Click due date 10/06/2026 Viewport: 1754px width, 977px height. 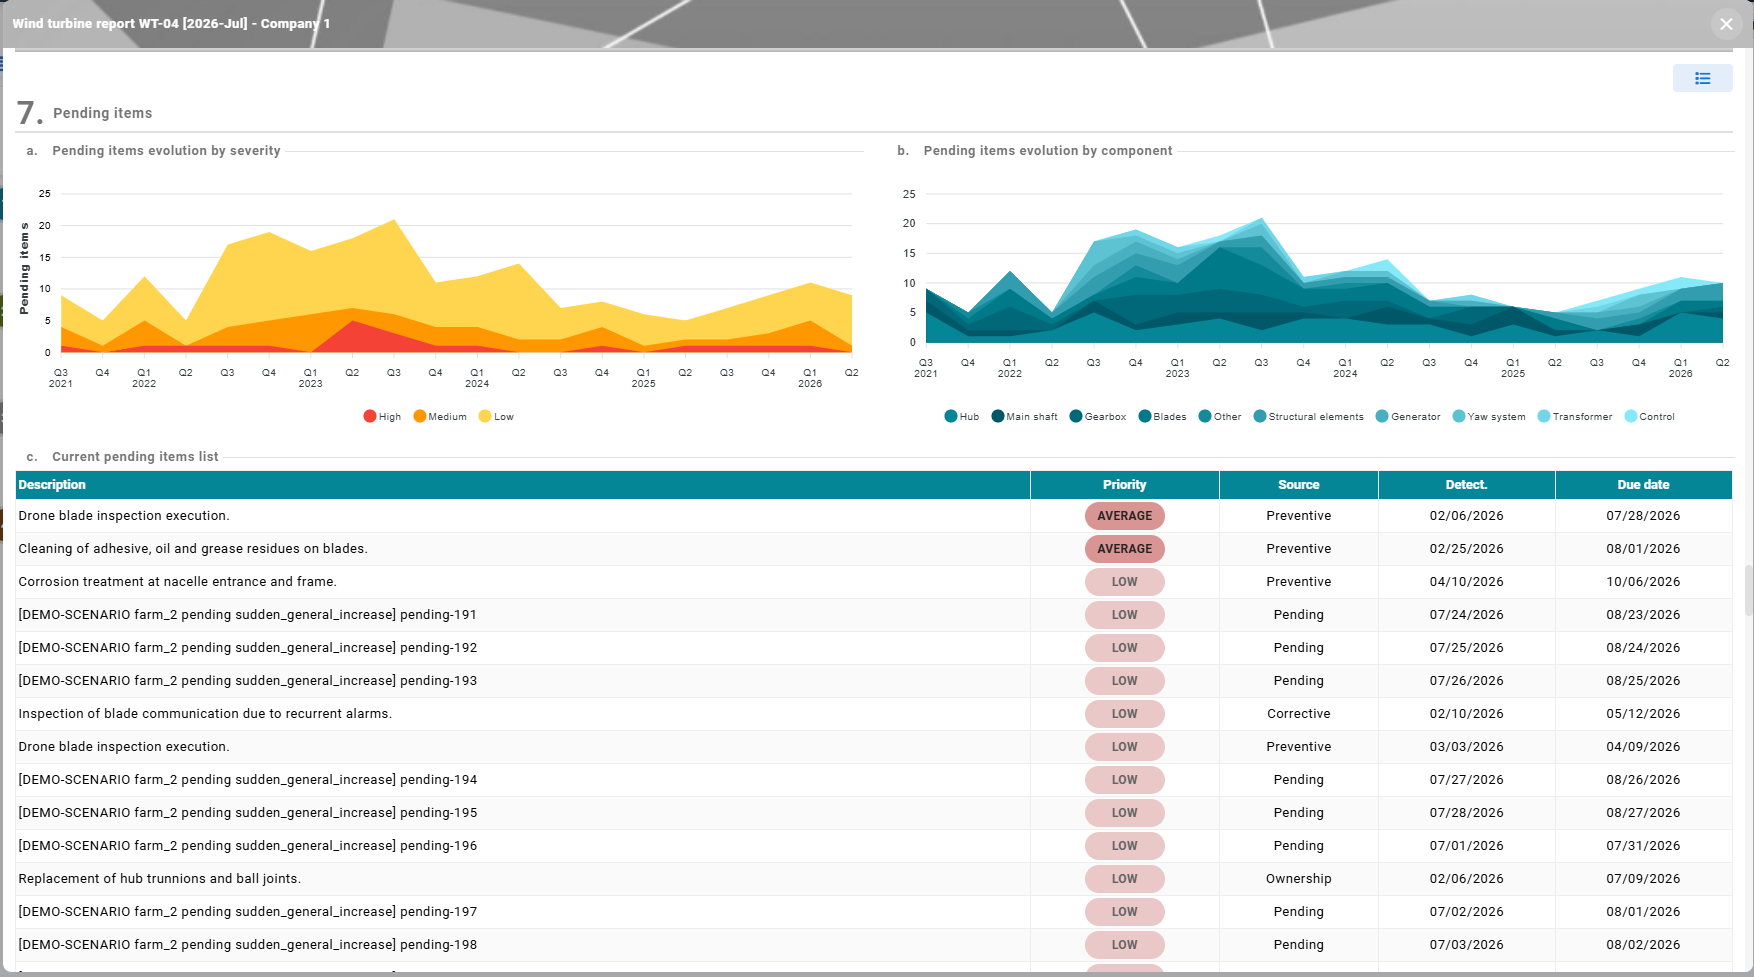[x=1644, y=582]
